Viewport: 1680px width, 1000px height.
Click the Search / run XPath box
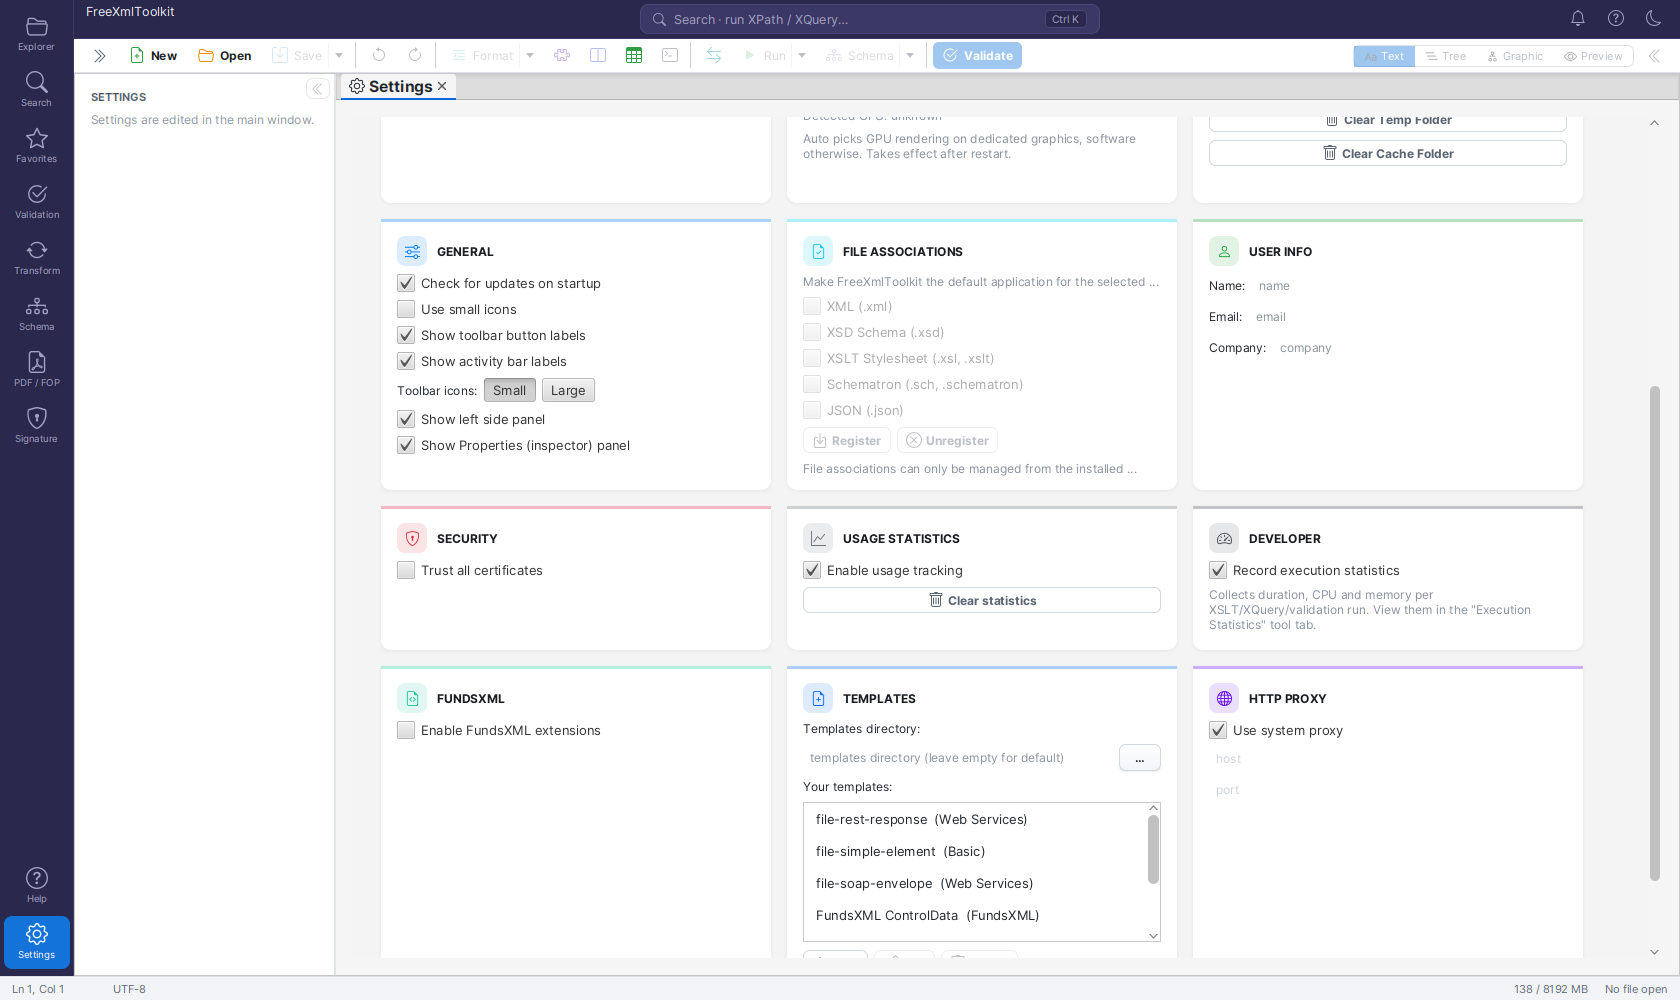870,19
